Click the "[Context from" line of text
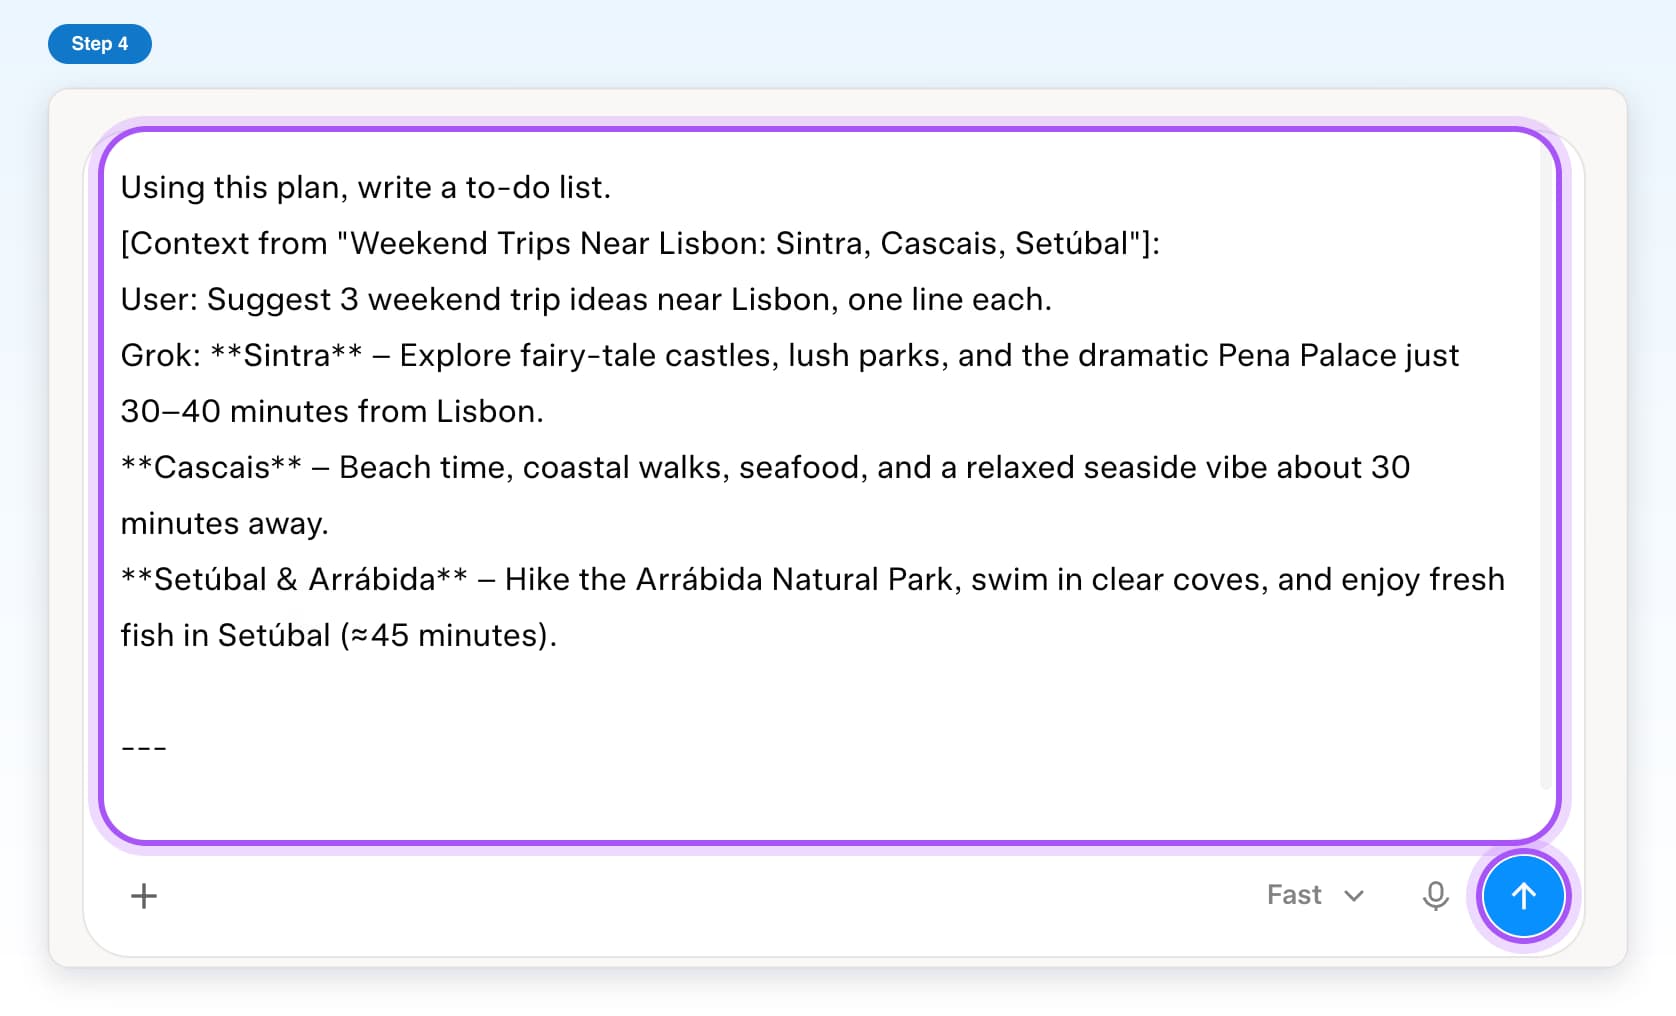1676x1016 pixels. coord(640,243)
